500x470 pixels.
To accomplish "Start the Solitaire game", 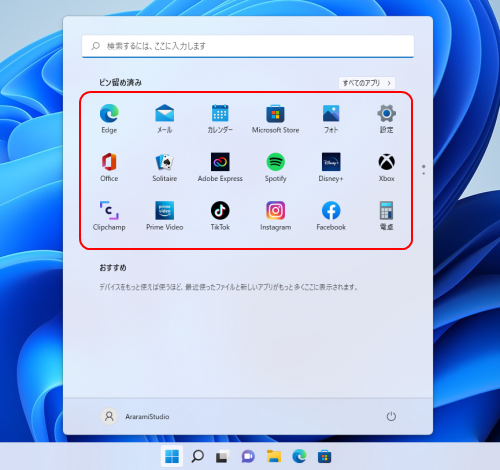I will [x=165, y=167].
